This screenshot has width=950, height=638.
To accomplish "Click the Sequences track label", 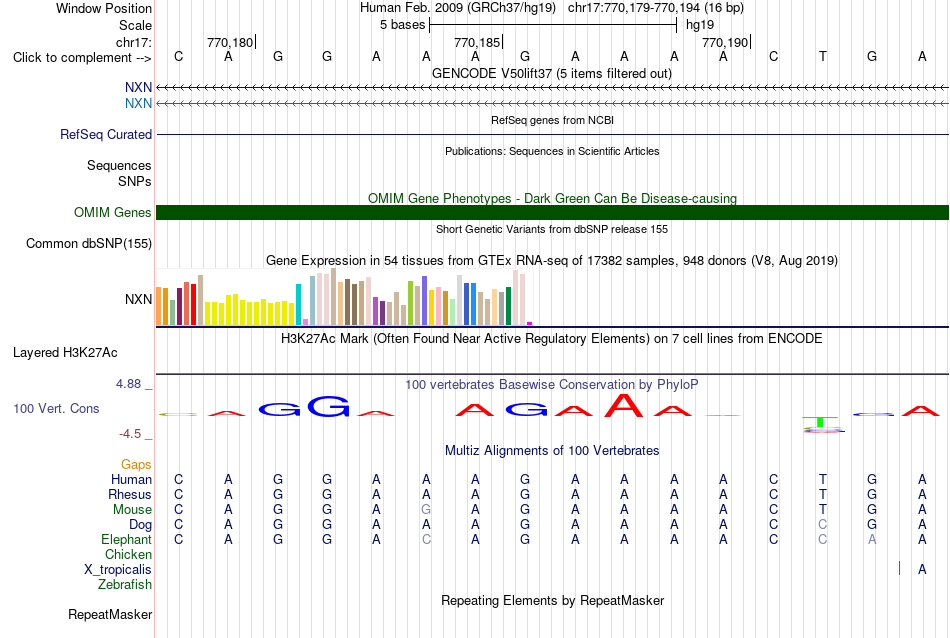I will (119, 165).
